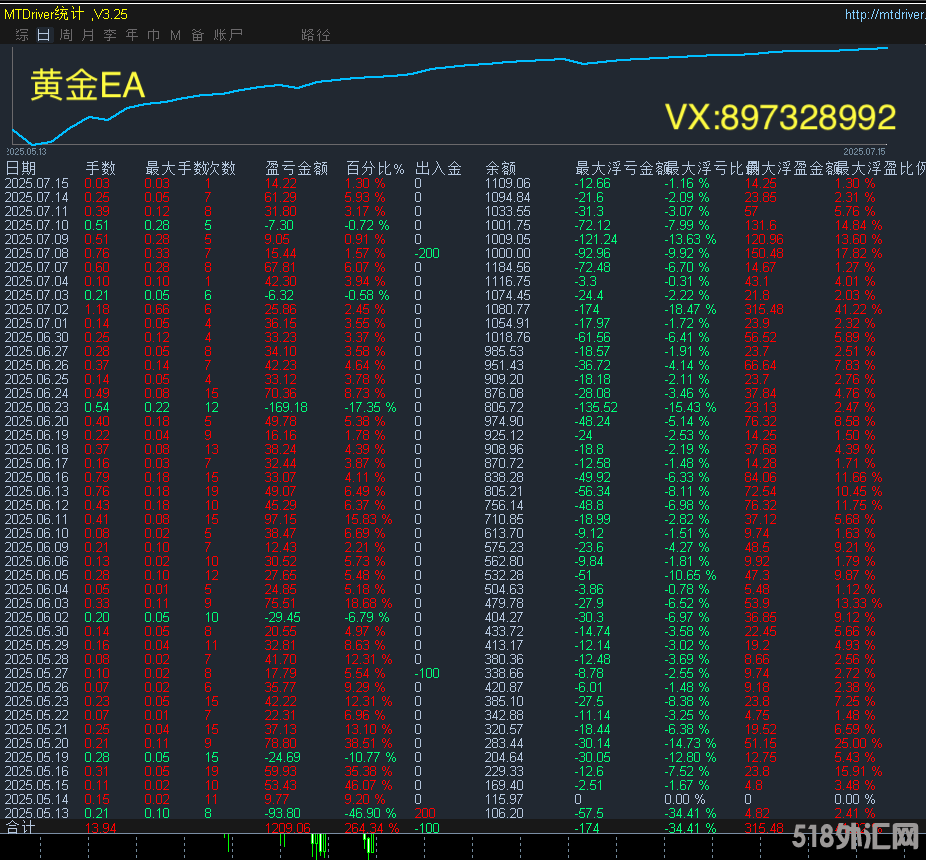Click the 出入金 column header
Image resolution: width=926 pixels, height=860 pixels.
[x=438, y=168]
